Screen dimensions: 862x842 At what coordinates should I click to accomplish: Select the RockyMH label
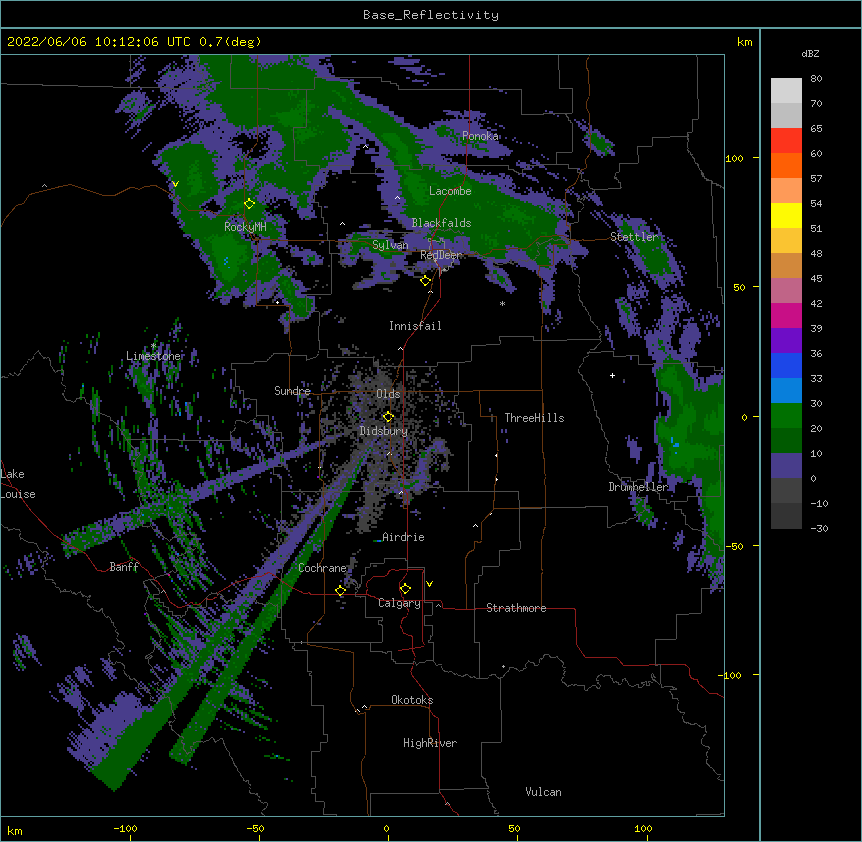pos(245,227)
